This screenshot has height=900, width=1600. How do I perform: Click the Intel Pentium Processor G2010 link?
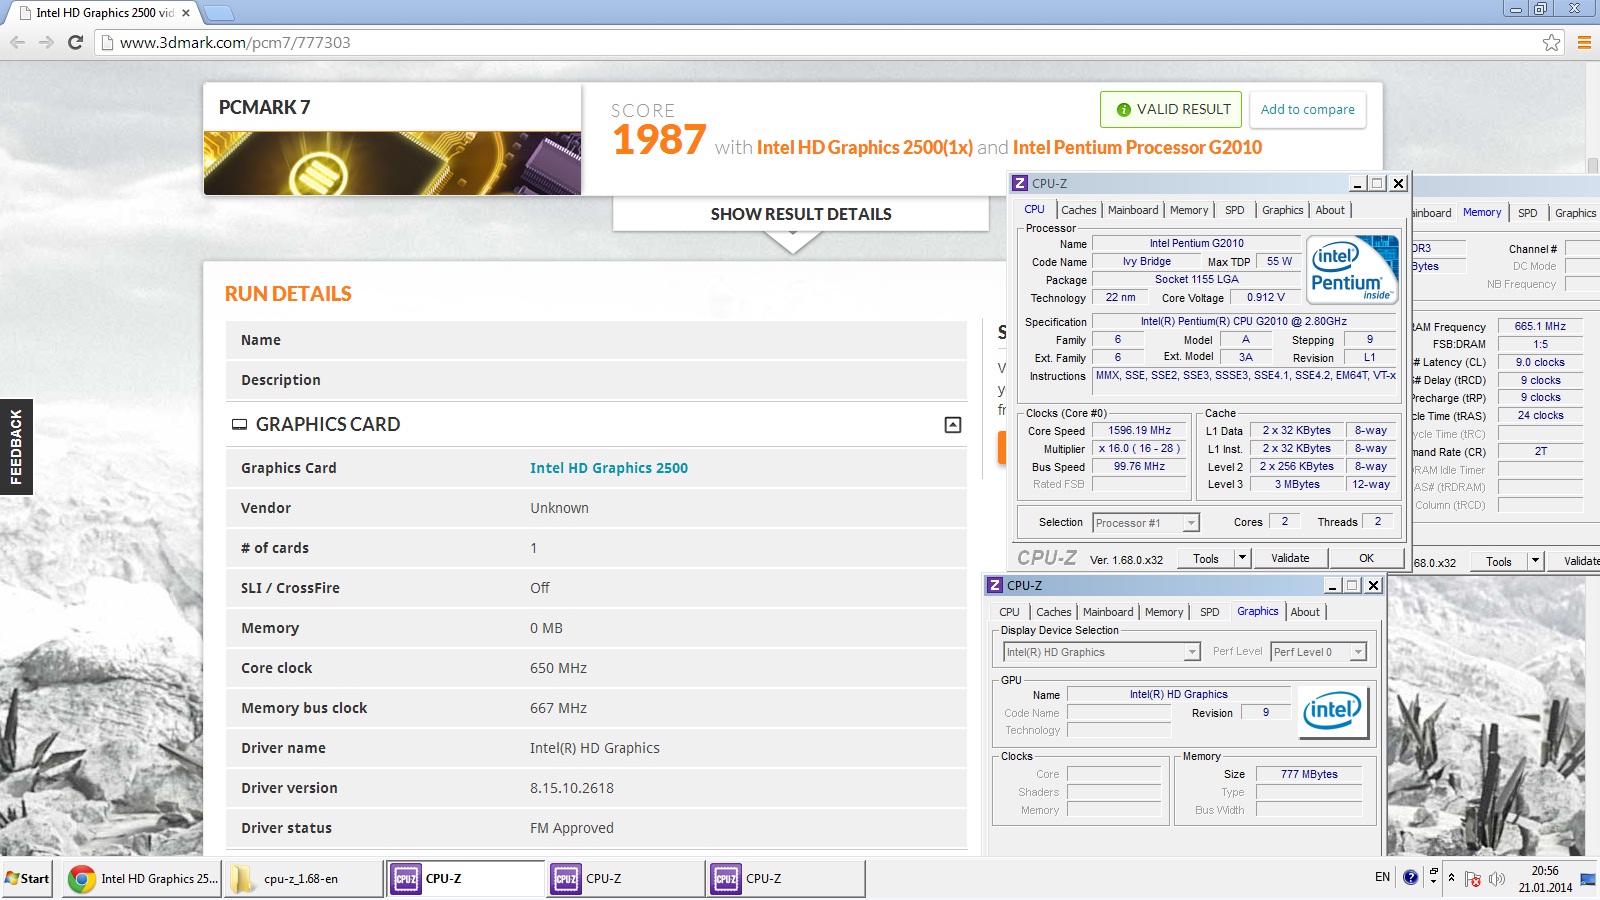1137,148
